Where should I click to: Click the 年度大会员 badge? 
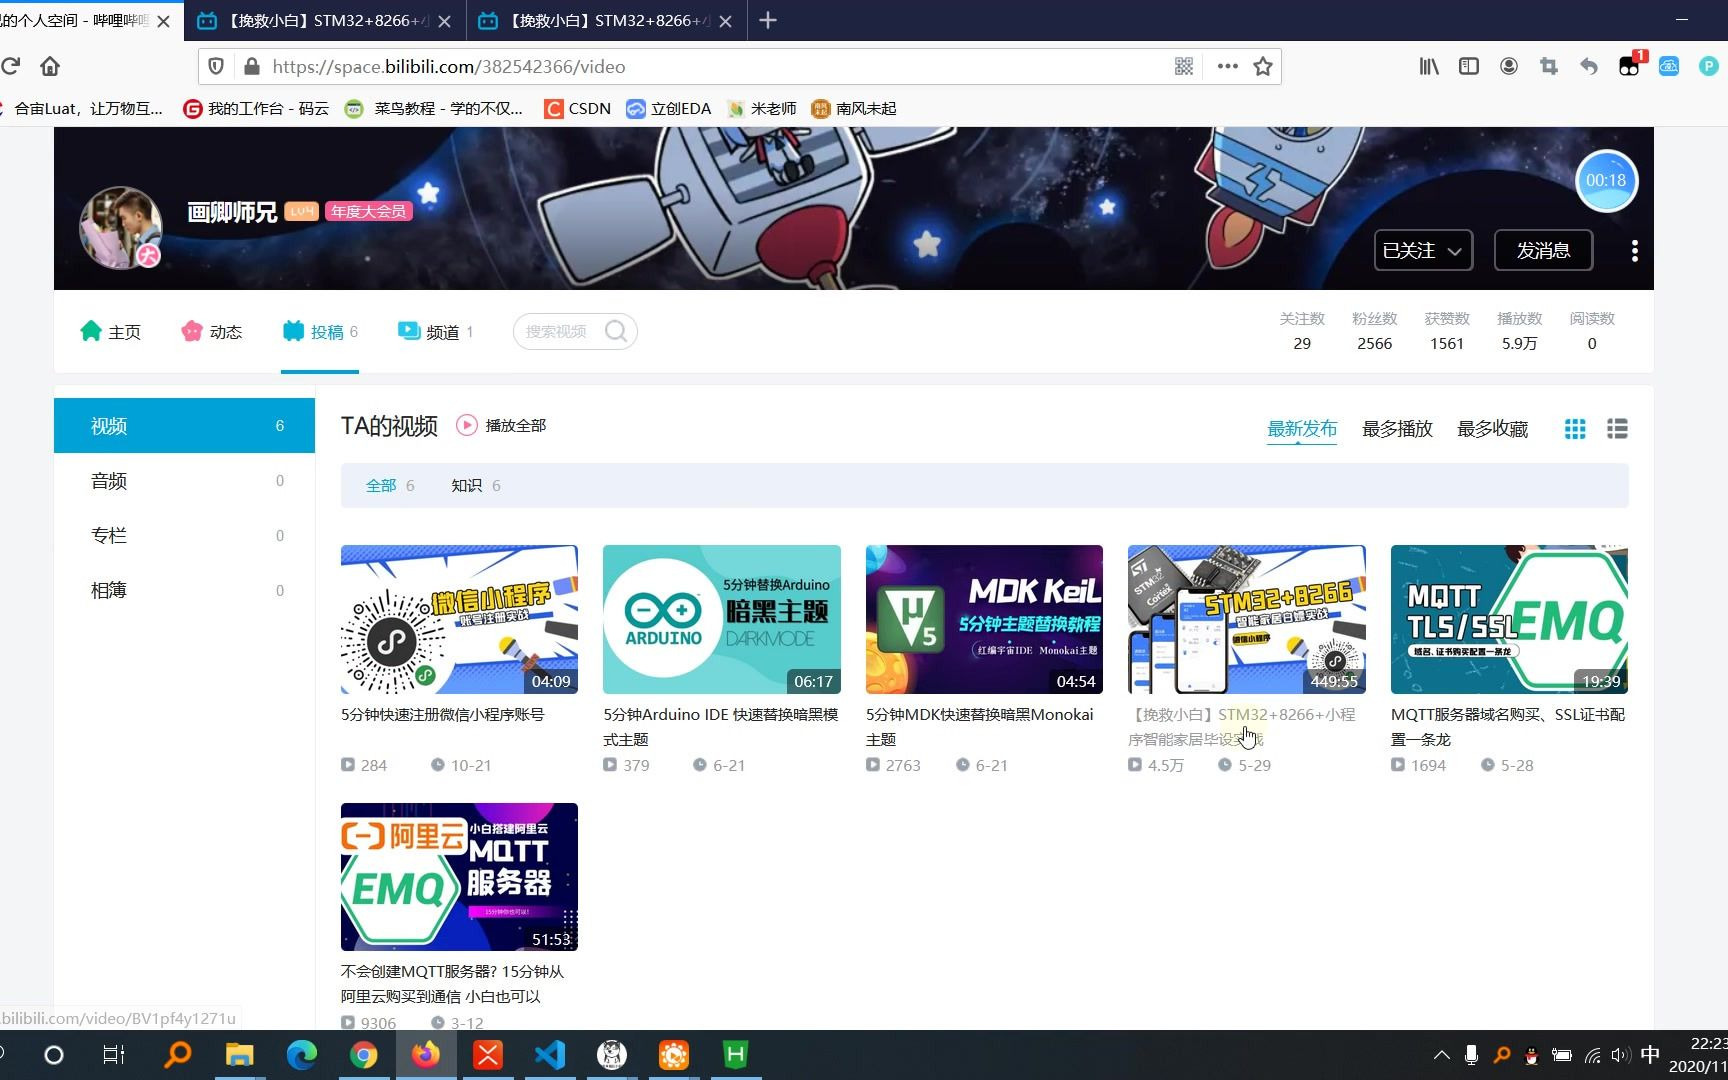[368, 211]
